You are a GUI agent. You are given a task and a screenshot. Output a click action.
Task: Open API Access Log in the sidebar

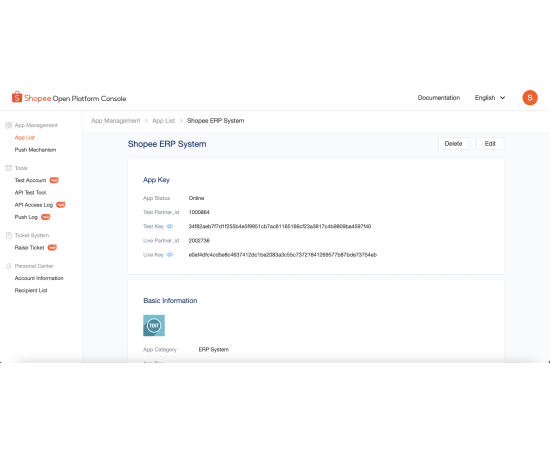click(34, 205)
